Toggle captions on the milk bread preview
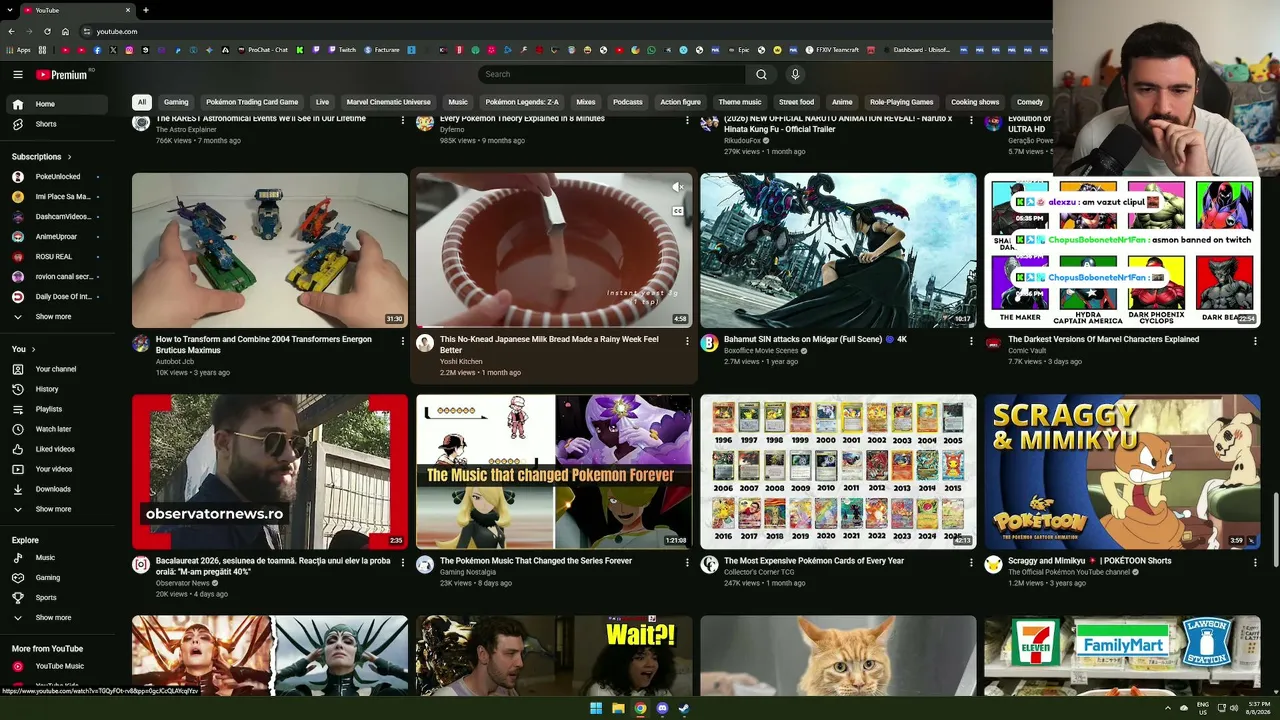1280x720 pixels. [677, 211]
